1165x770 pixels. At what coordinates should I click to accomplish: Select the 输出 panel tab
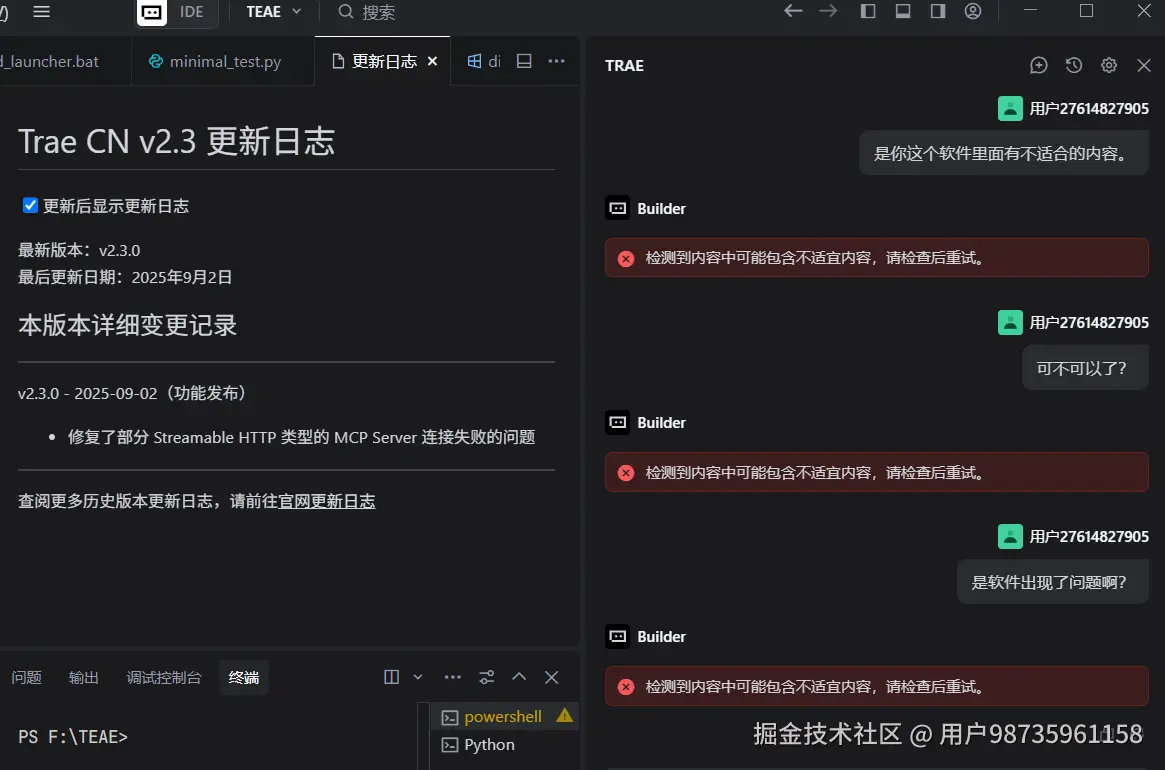tap(84, 677)
